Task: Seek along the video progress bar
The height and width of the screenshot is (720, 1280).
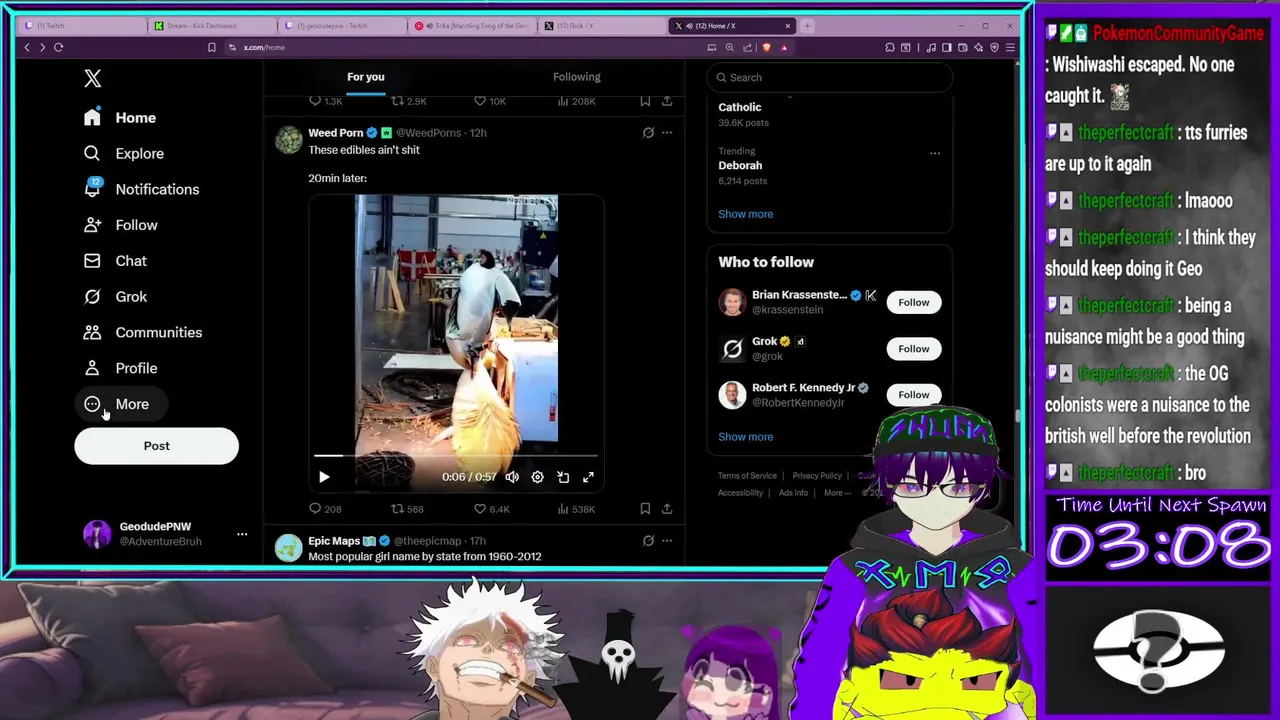Action: [456, 456]
